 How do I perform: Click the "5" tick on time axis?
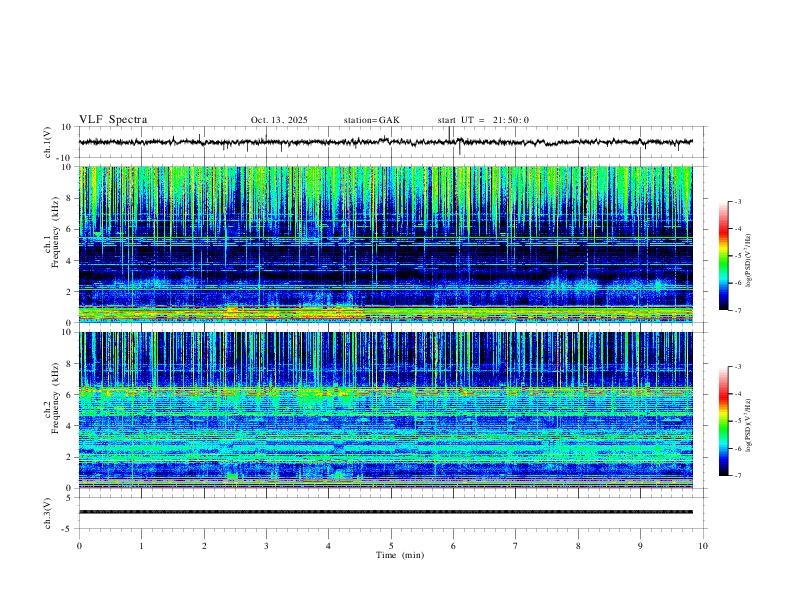pyautogui.click(x=391, y=546)
